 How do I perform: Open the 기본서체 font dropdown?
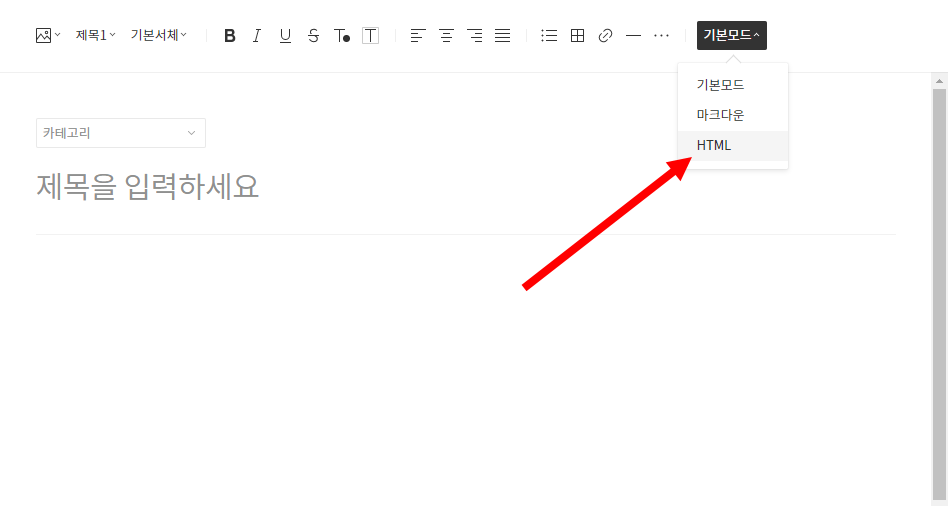point(158,35)
